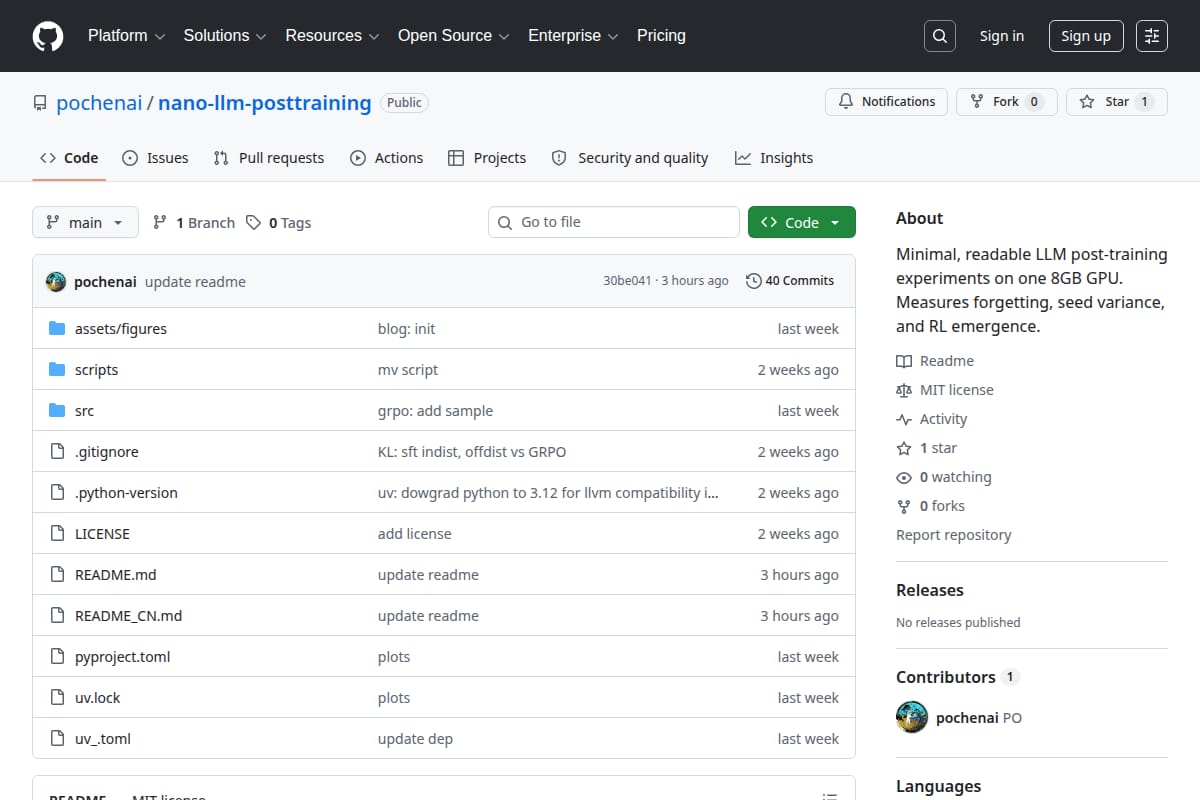The image size is (1200, 800).
Task: Click commit hash 30be041
Action: click(627, 281)
